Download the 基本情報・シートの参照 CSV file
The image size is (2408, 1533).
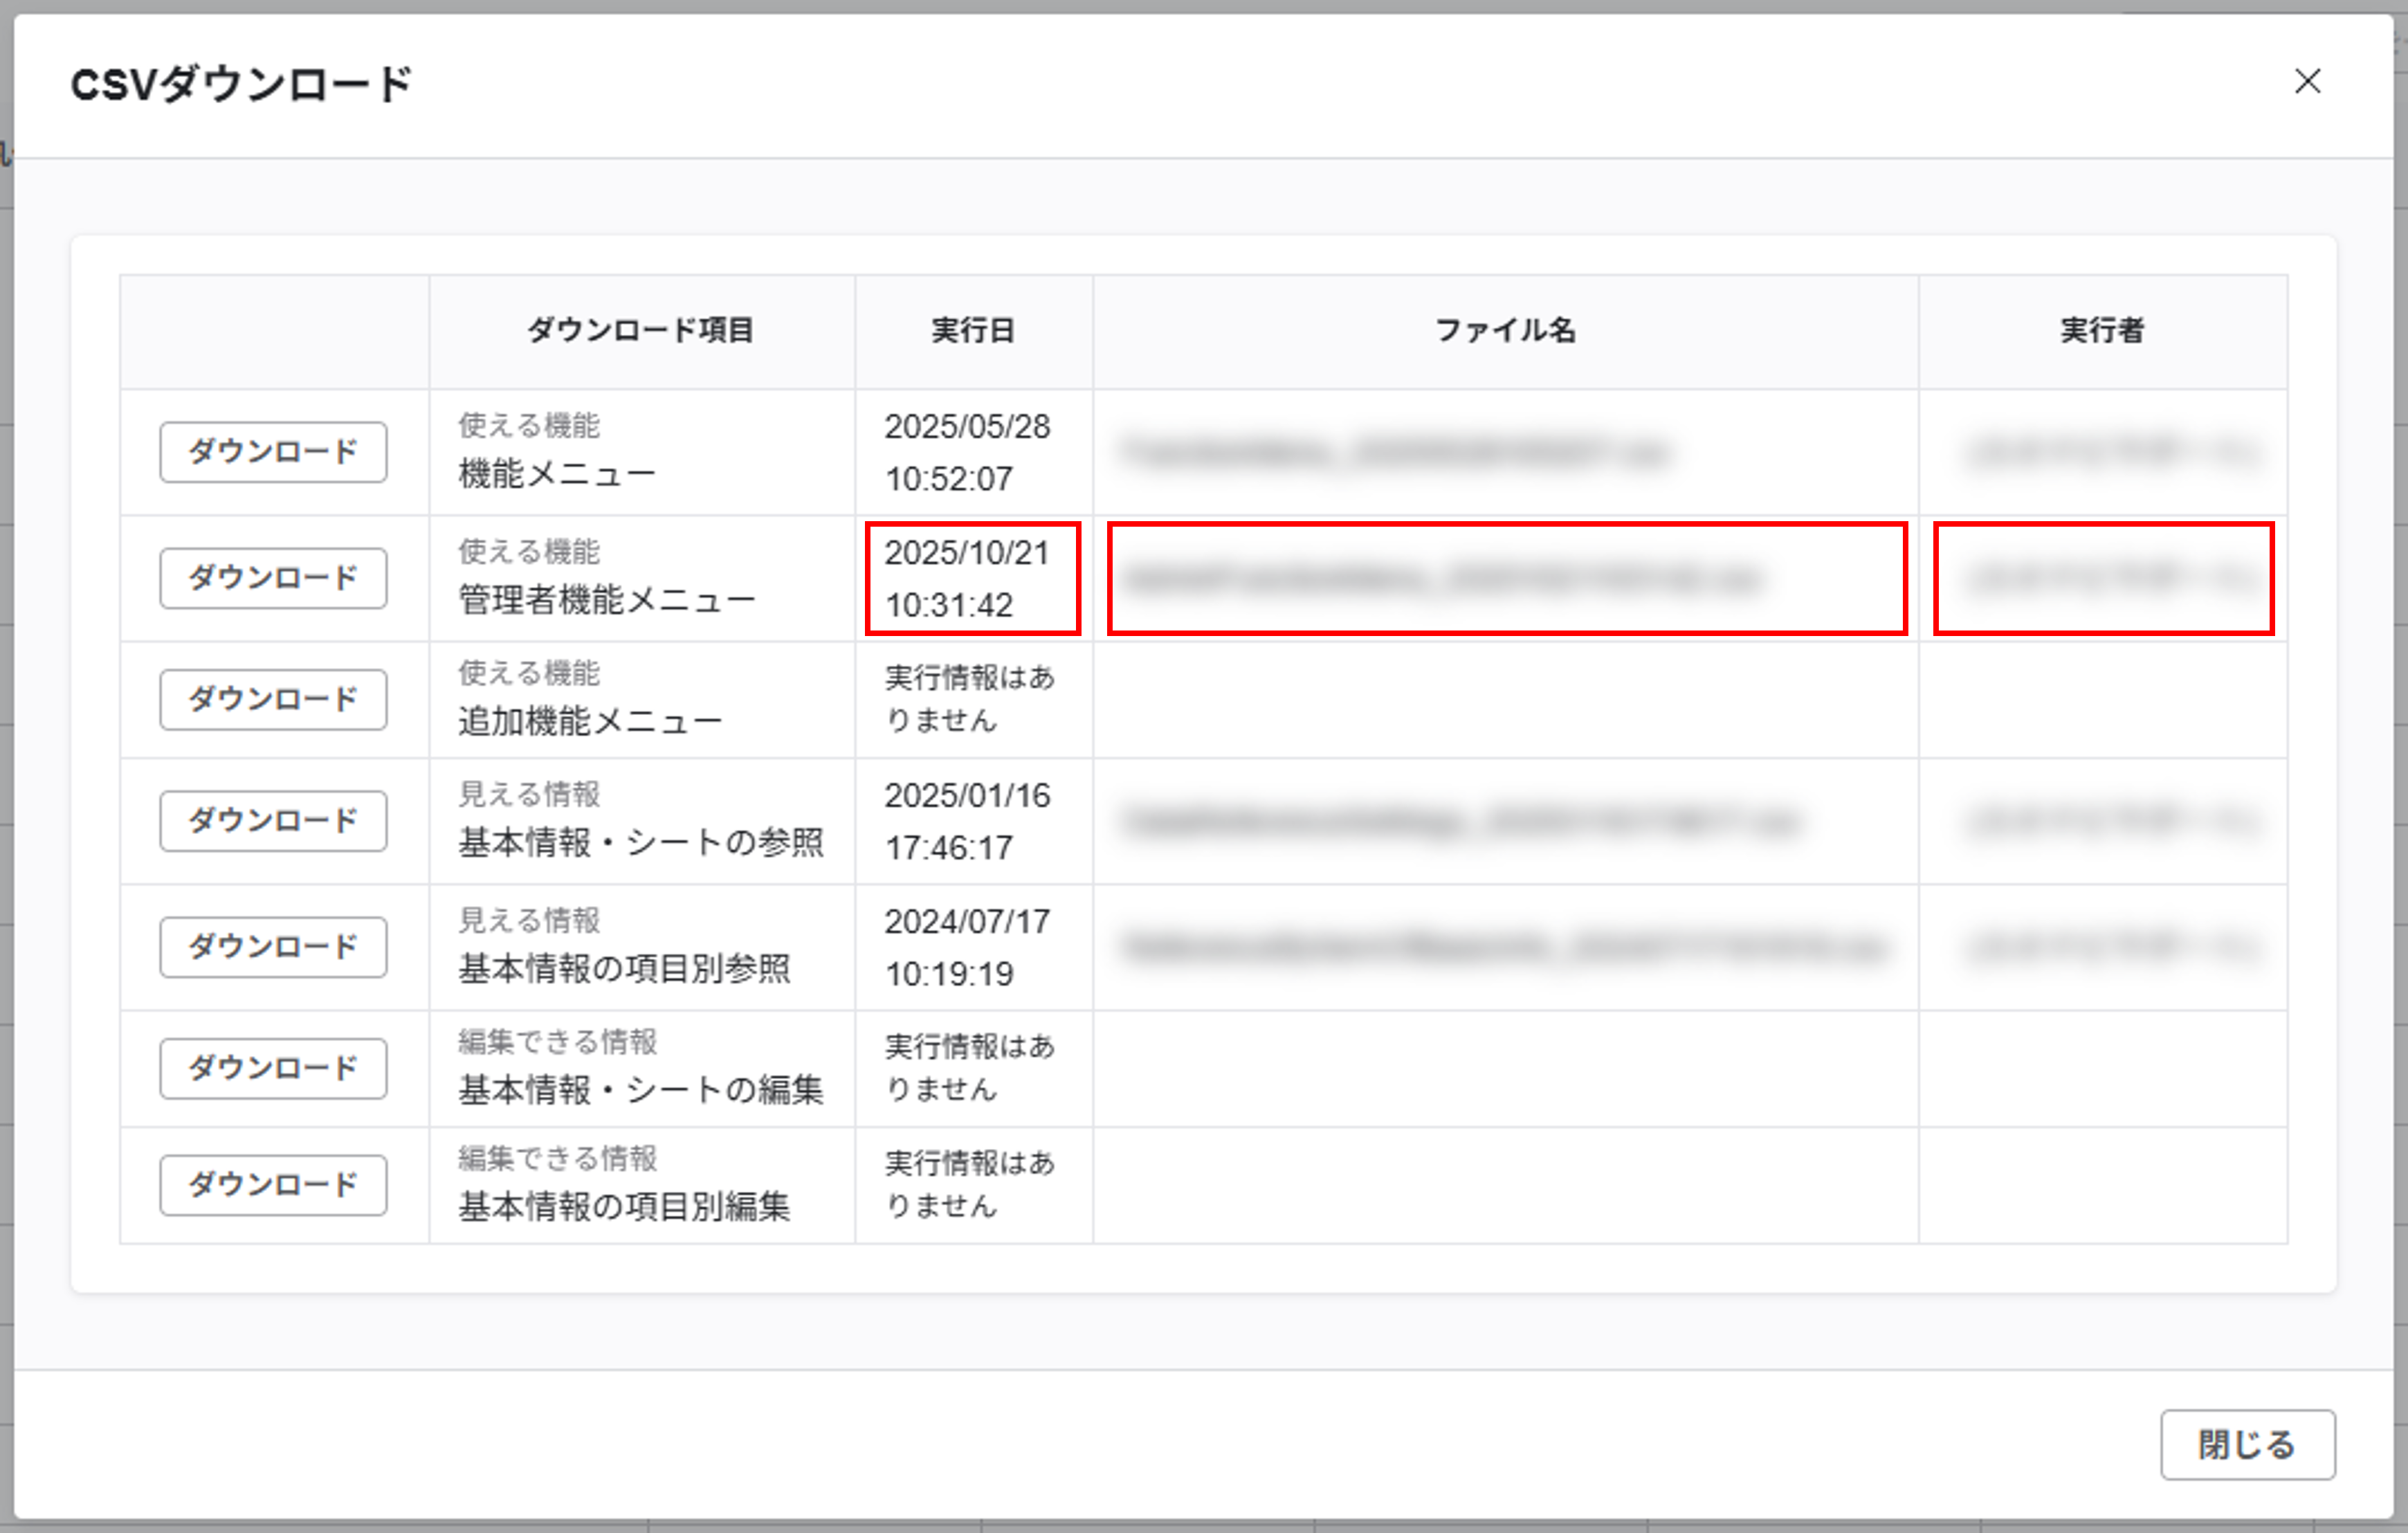tap(272, 821)
